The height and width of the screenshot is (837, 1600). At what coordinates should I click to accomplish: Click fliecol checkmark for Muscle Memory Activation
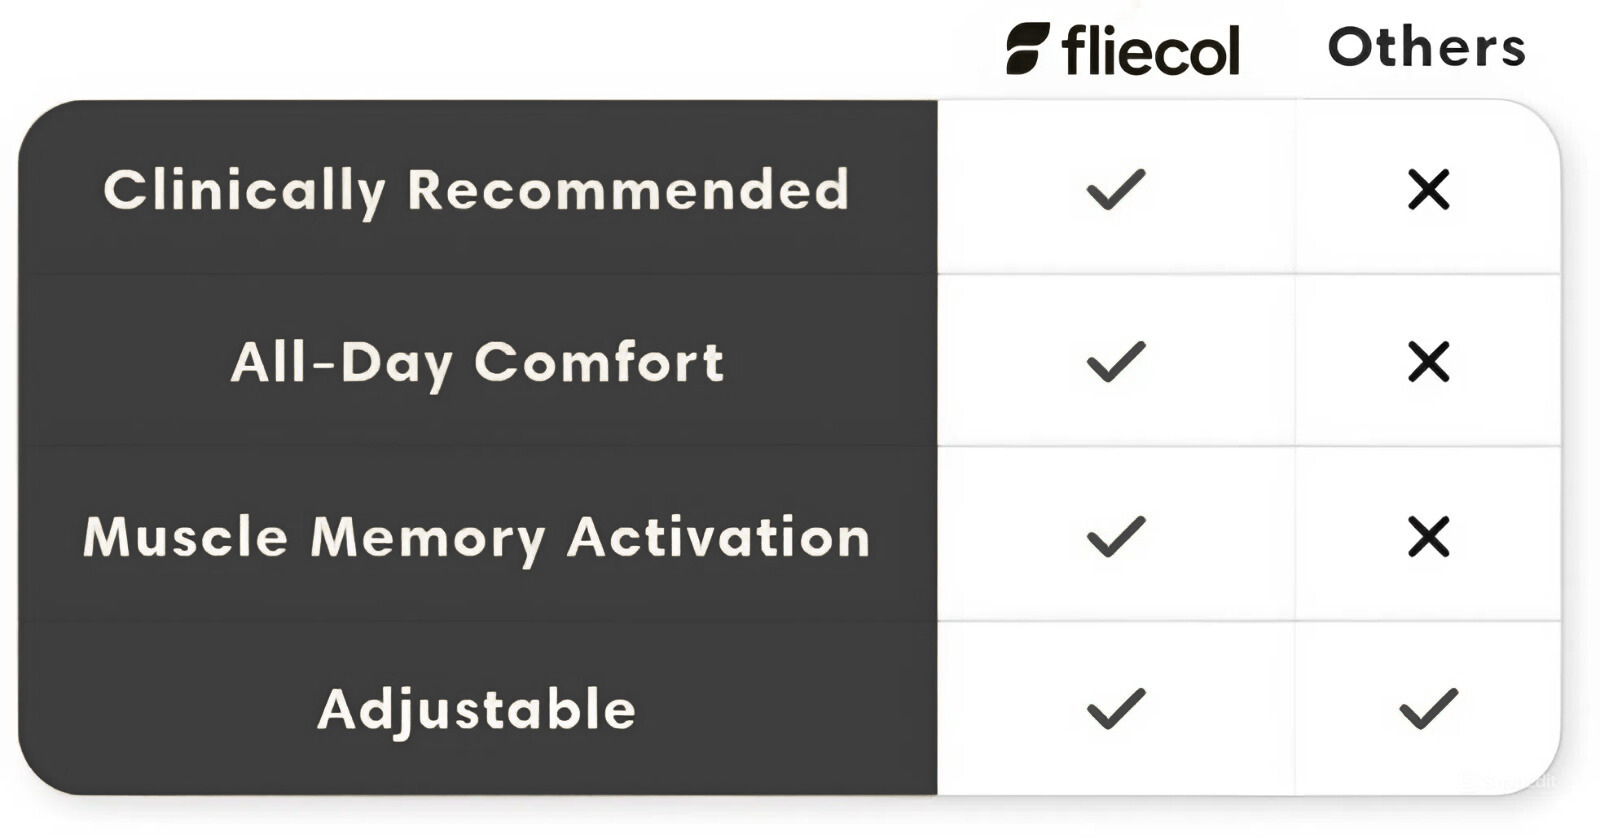coord(1116,536)
